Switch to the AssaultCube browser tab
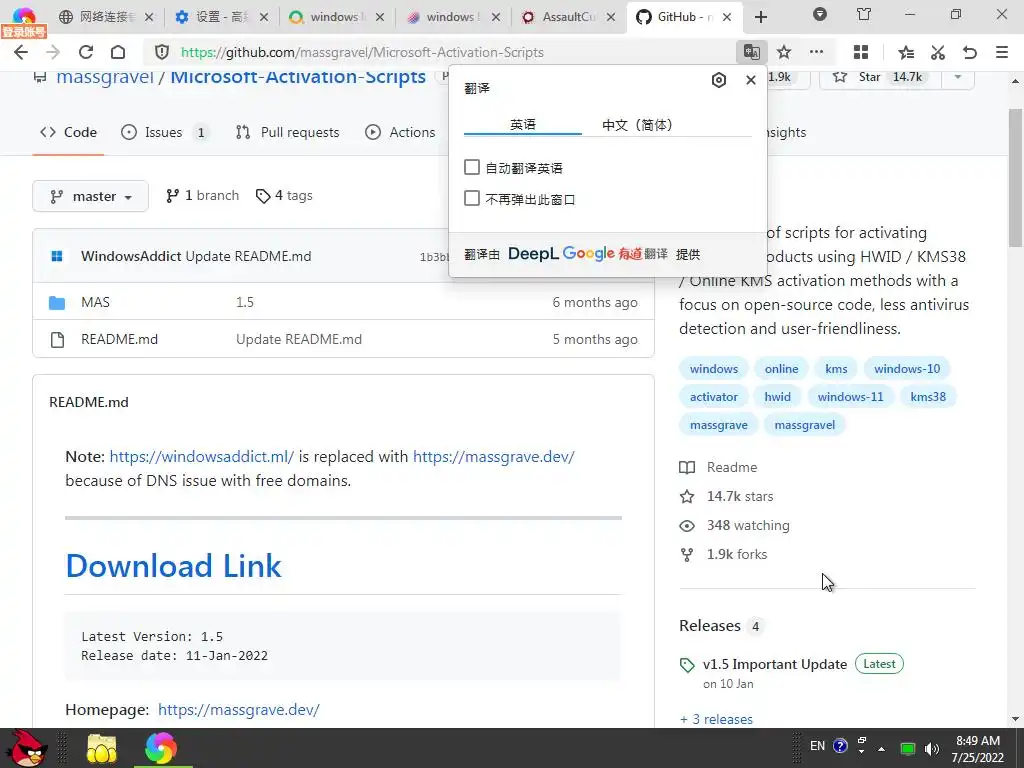This screenshot has width=1024, height=768. pyautogui.click(x=568, y=17)
